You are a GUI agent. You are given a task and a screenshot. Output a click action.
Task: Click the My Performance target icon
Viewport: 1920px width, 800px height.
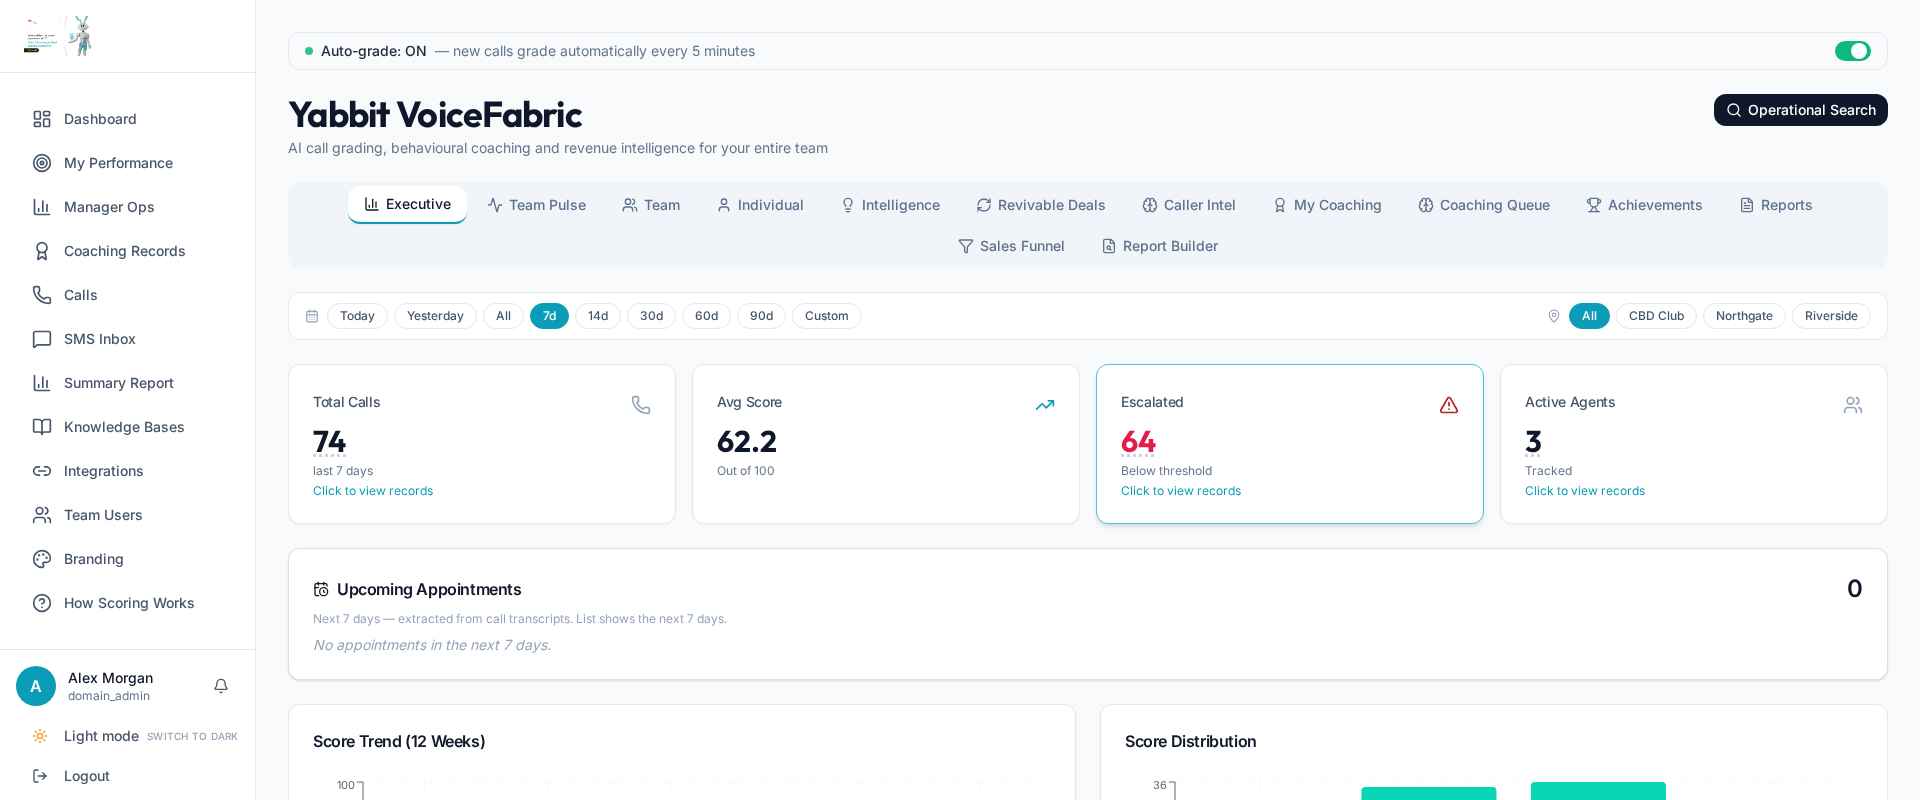pyautogui.click(x=42, y=163)
